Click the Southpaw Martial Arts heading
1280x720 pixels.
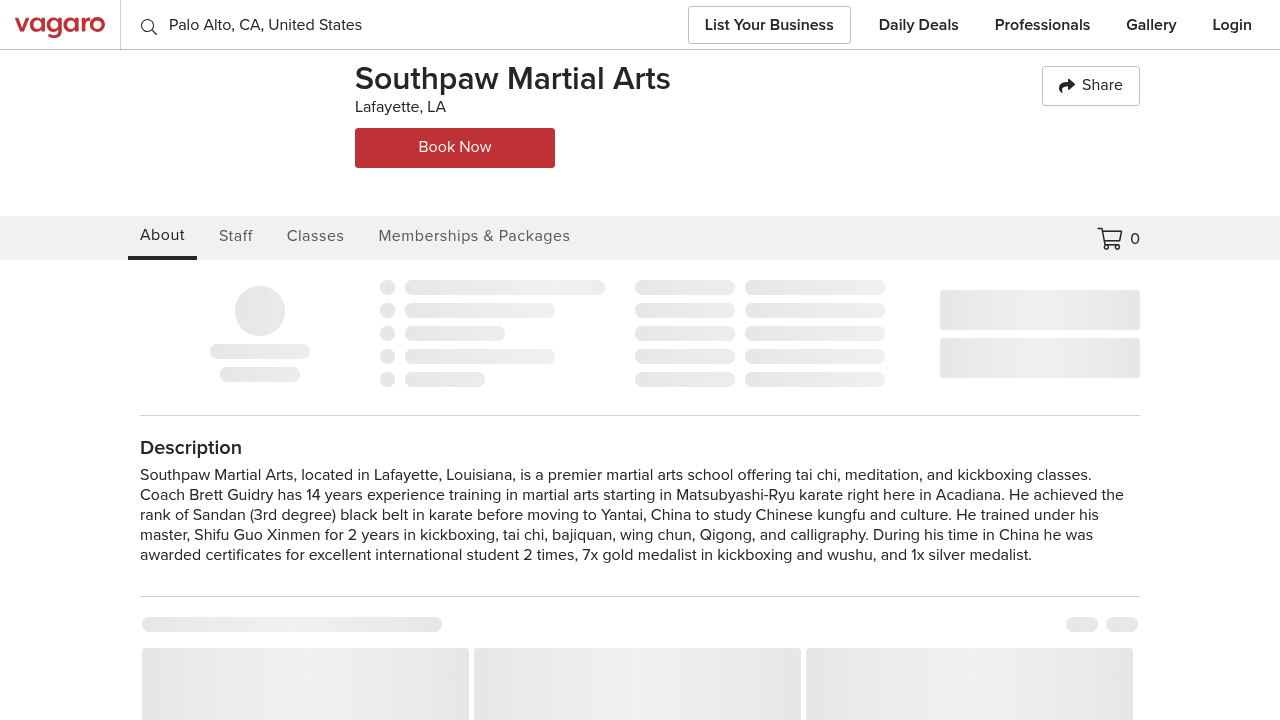pyautogui.click(x=512, y=79)
